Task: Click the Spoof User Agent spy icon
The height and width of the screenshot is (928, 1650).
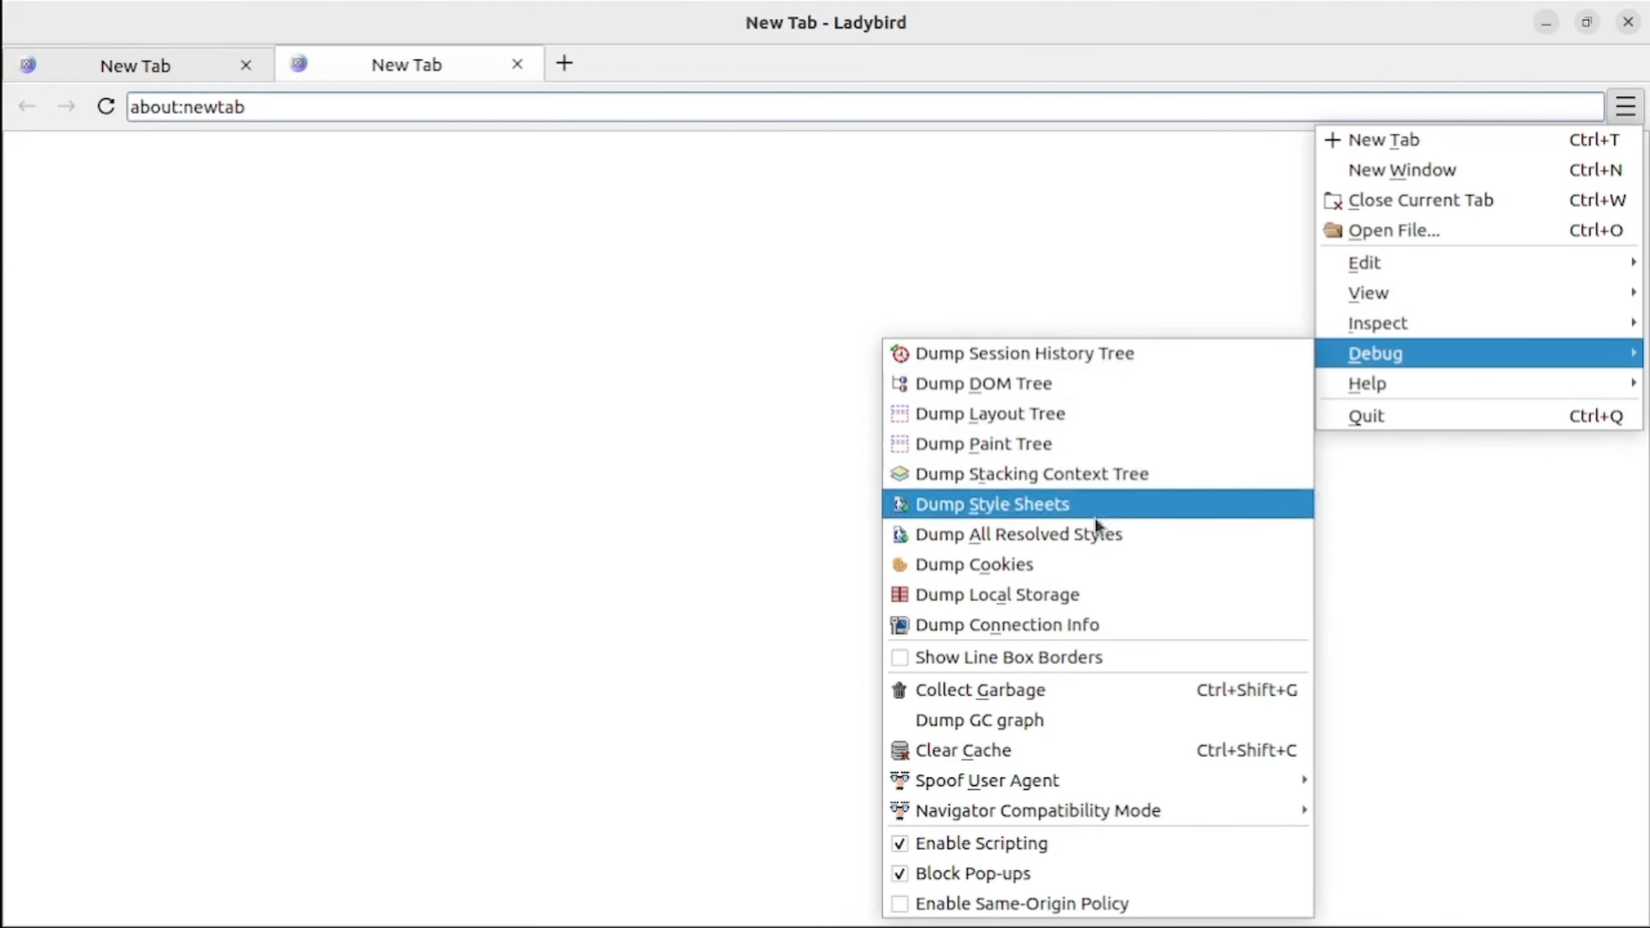Action: (x=899, y=780)
